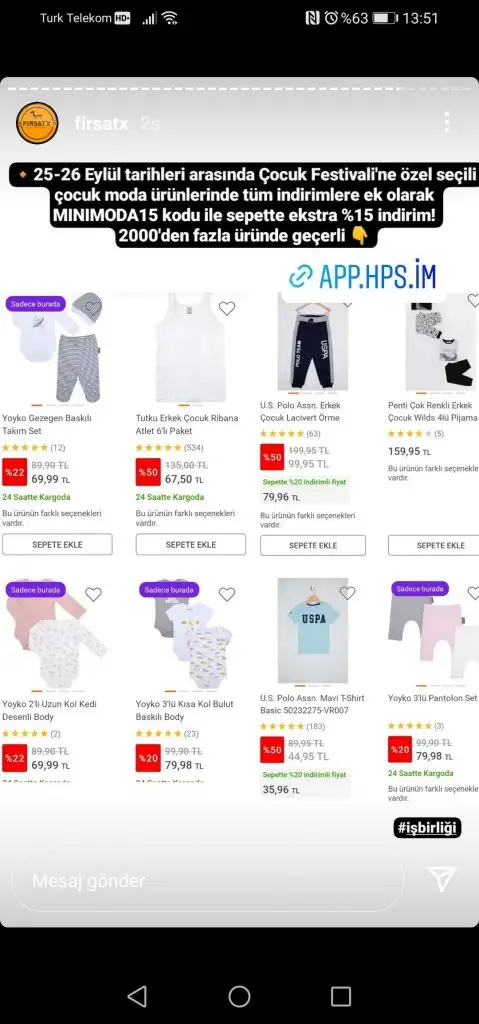Open the APP.HPS.İM link sticker
This screenshot has width=479, height=1024.
tap(362, 276)
